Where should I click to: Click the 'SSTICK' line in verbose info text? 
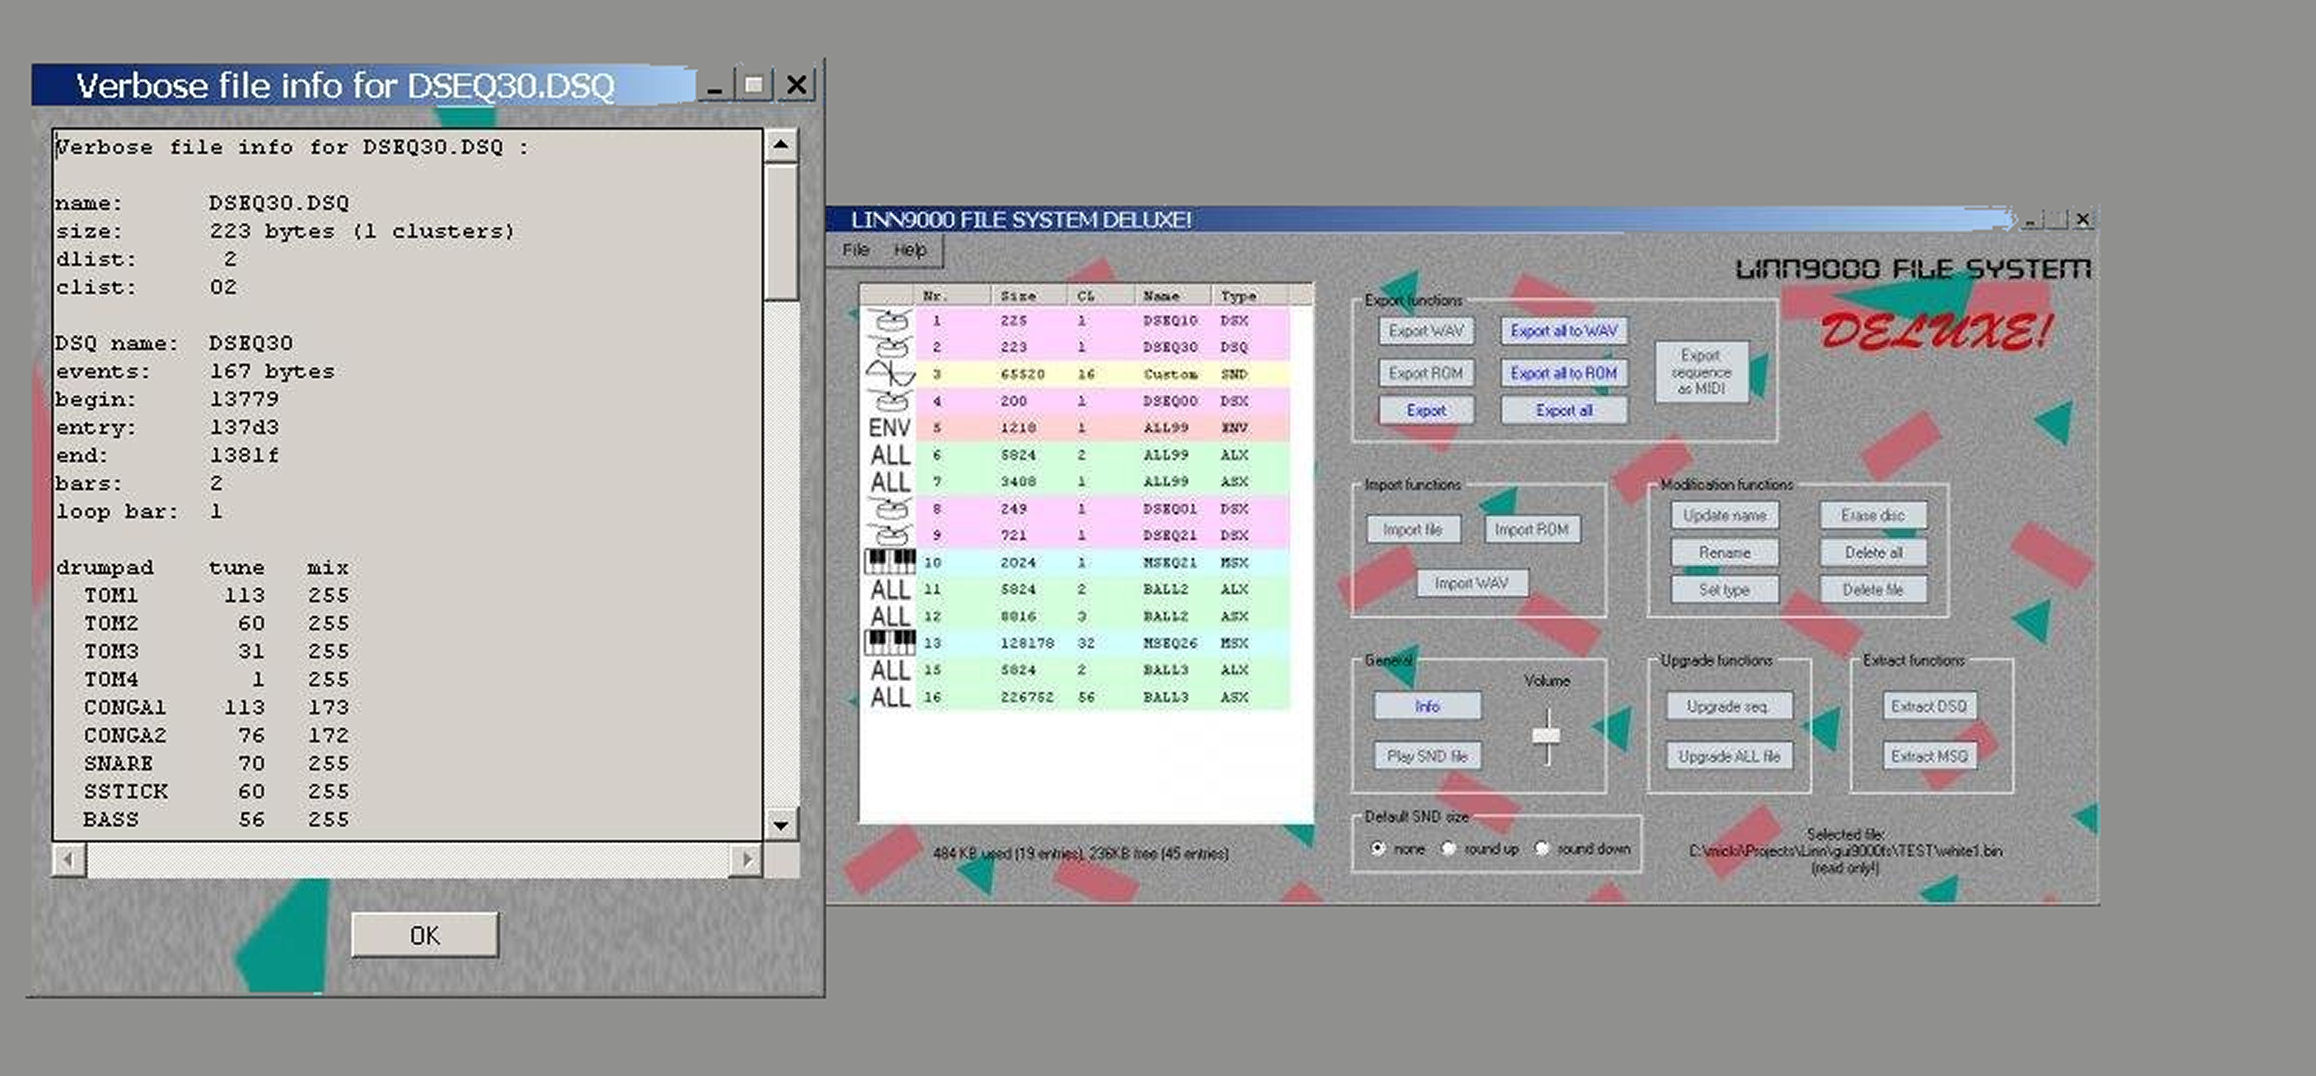[216, 791]
